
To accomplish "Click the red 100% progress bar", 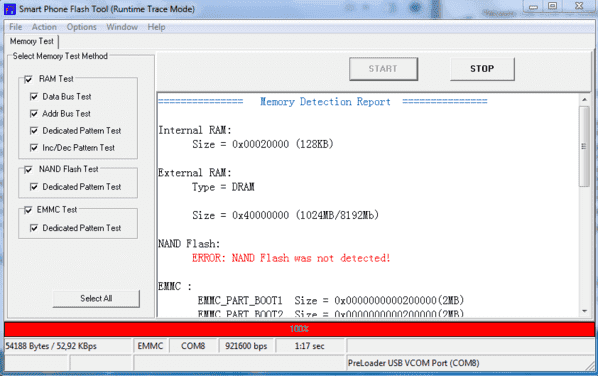I will tap(299, 329).
